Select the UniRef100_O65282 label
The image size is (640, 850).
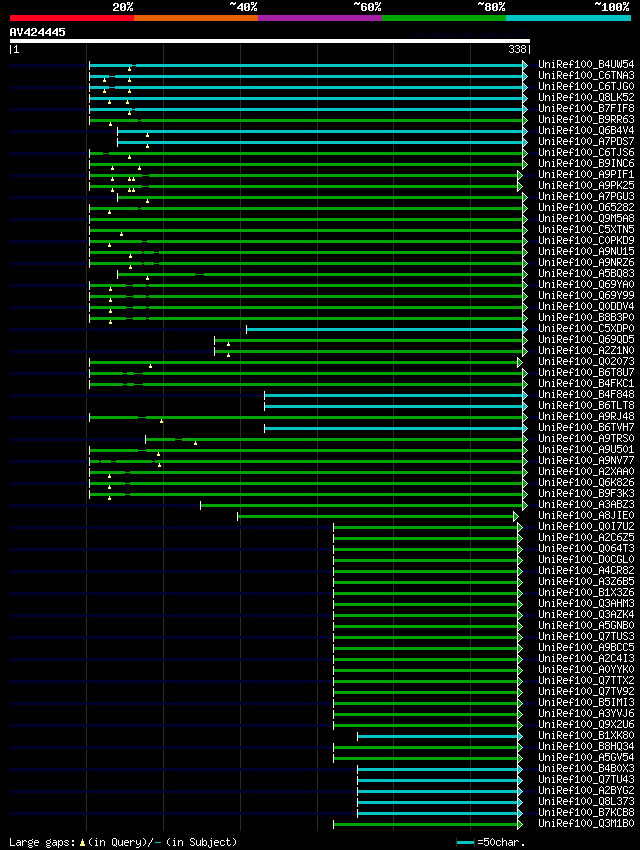pyautogui.click(x=586, y=207)
